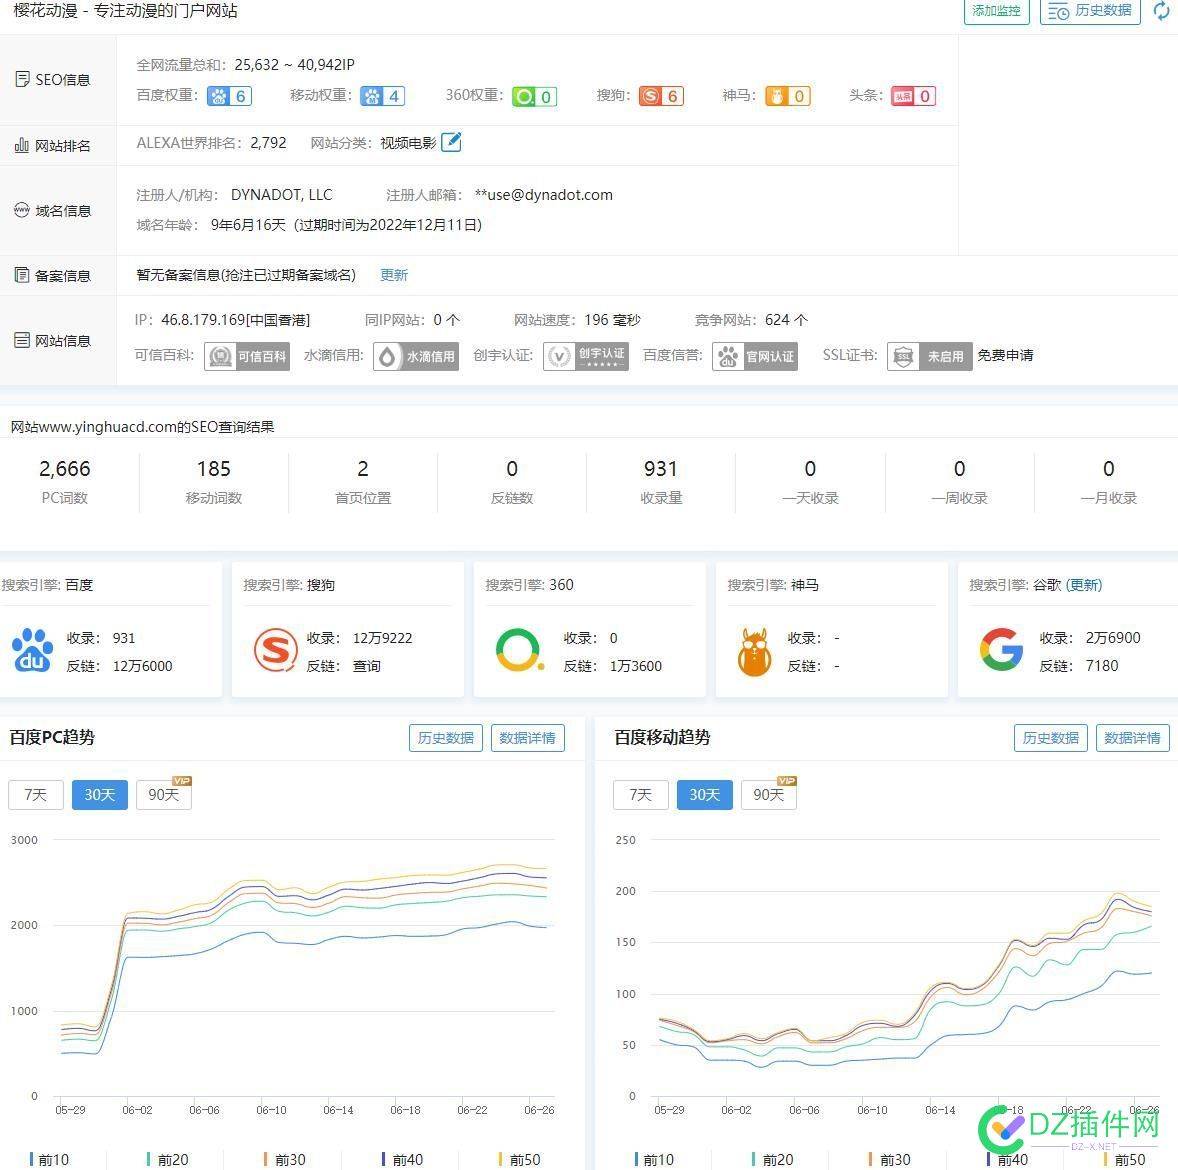
Task: Toggle 前20 series in PC chart legend
Action: coord(168,1159)
